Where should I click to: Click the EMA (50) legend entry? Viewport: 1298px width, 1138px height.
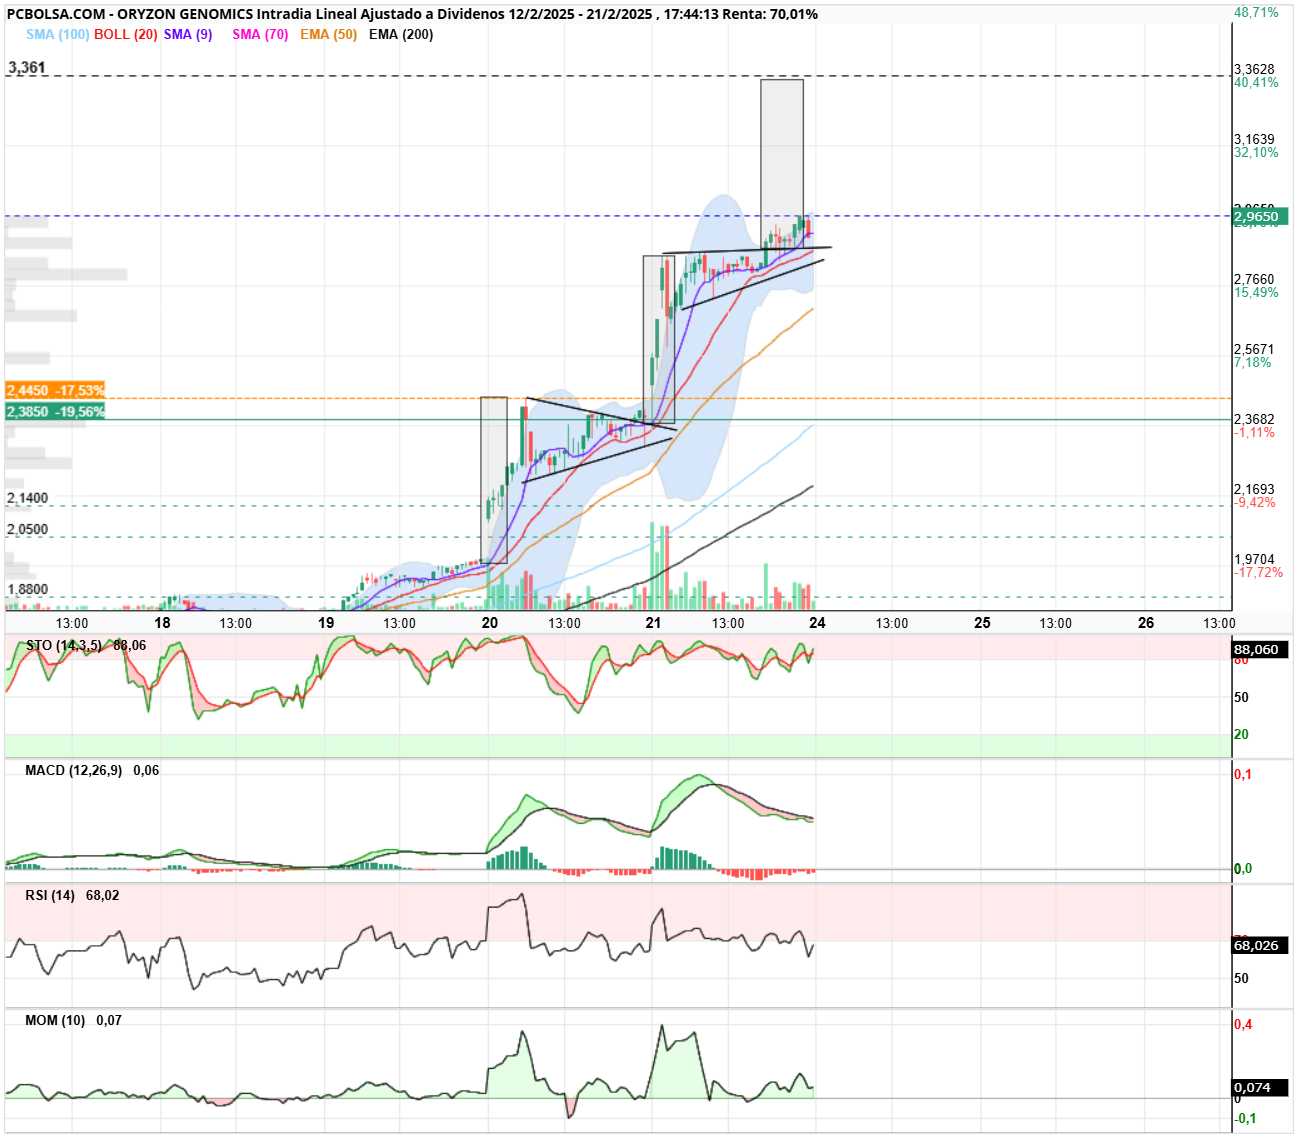click(x=328, y=34)
